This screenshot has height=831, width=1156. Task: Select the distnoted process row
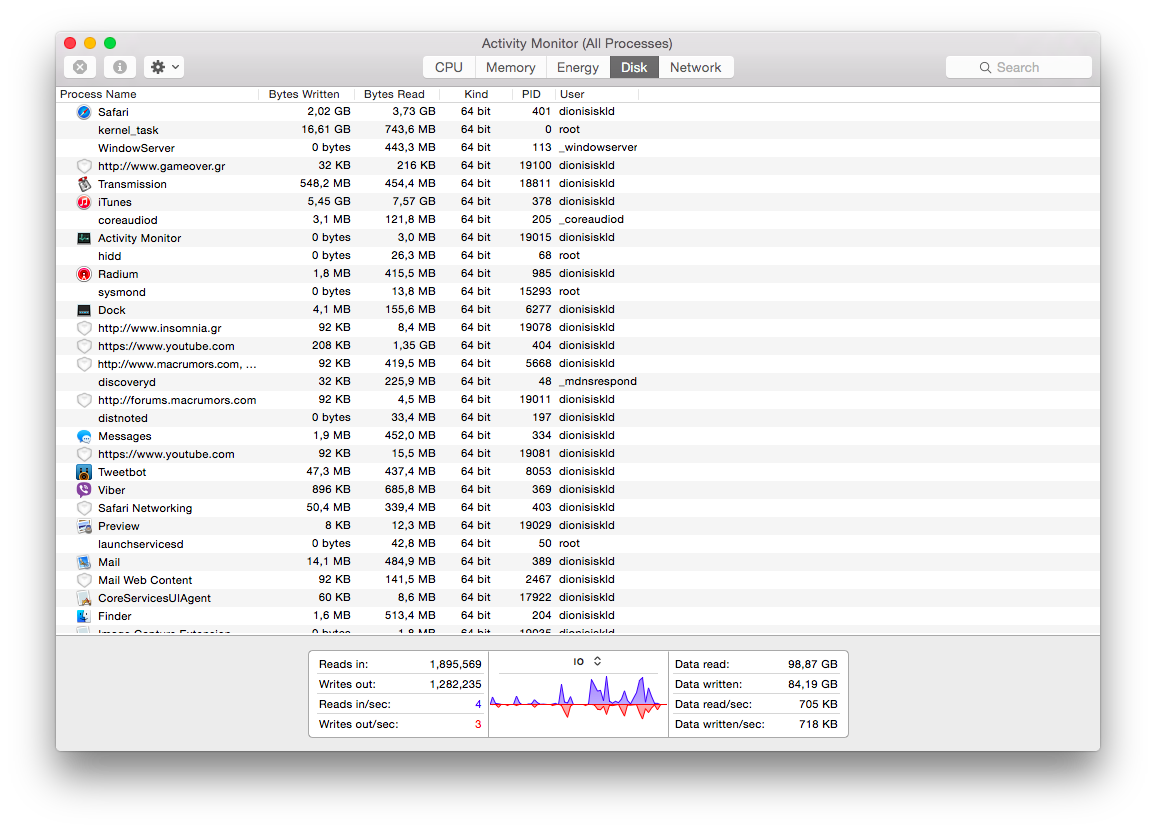point(578,418)
